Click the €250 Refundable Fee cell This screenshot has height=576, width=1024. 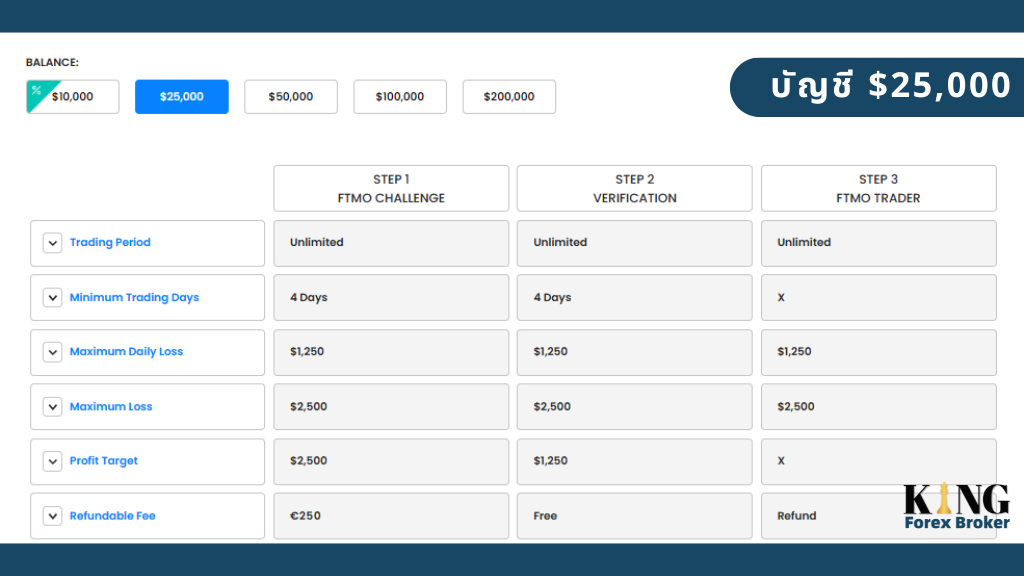point(391,516)
